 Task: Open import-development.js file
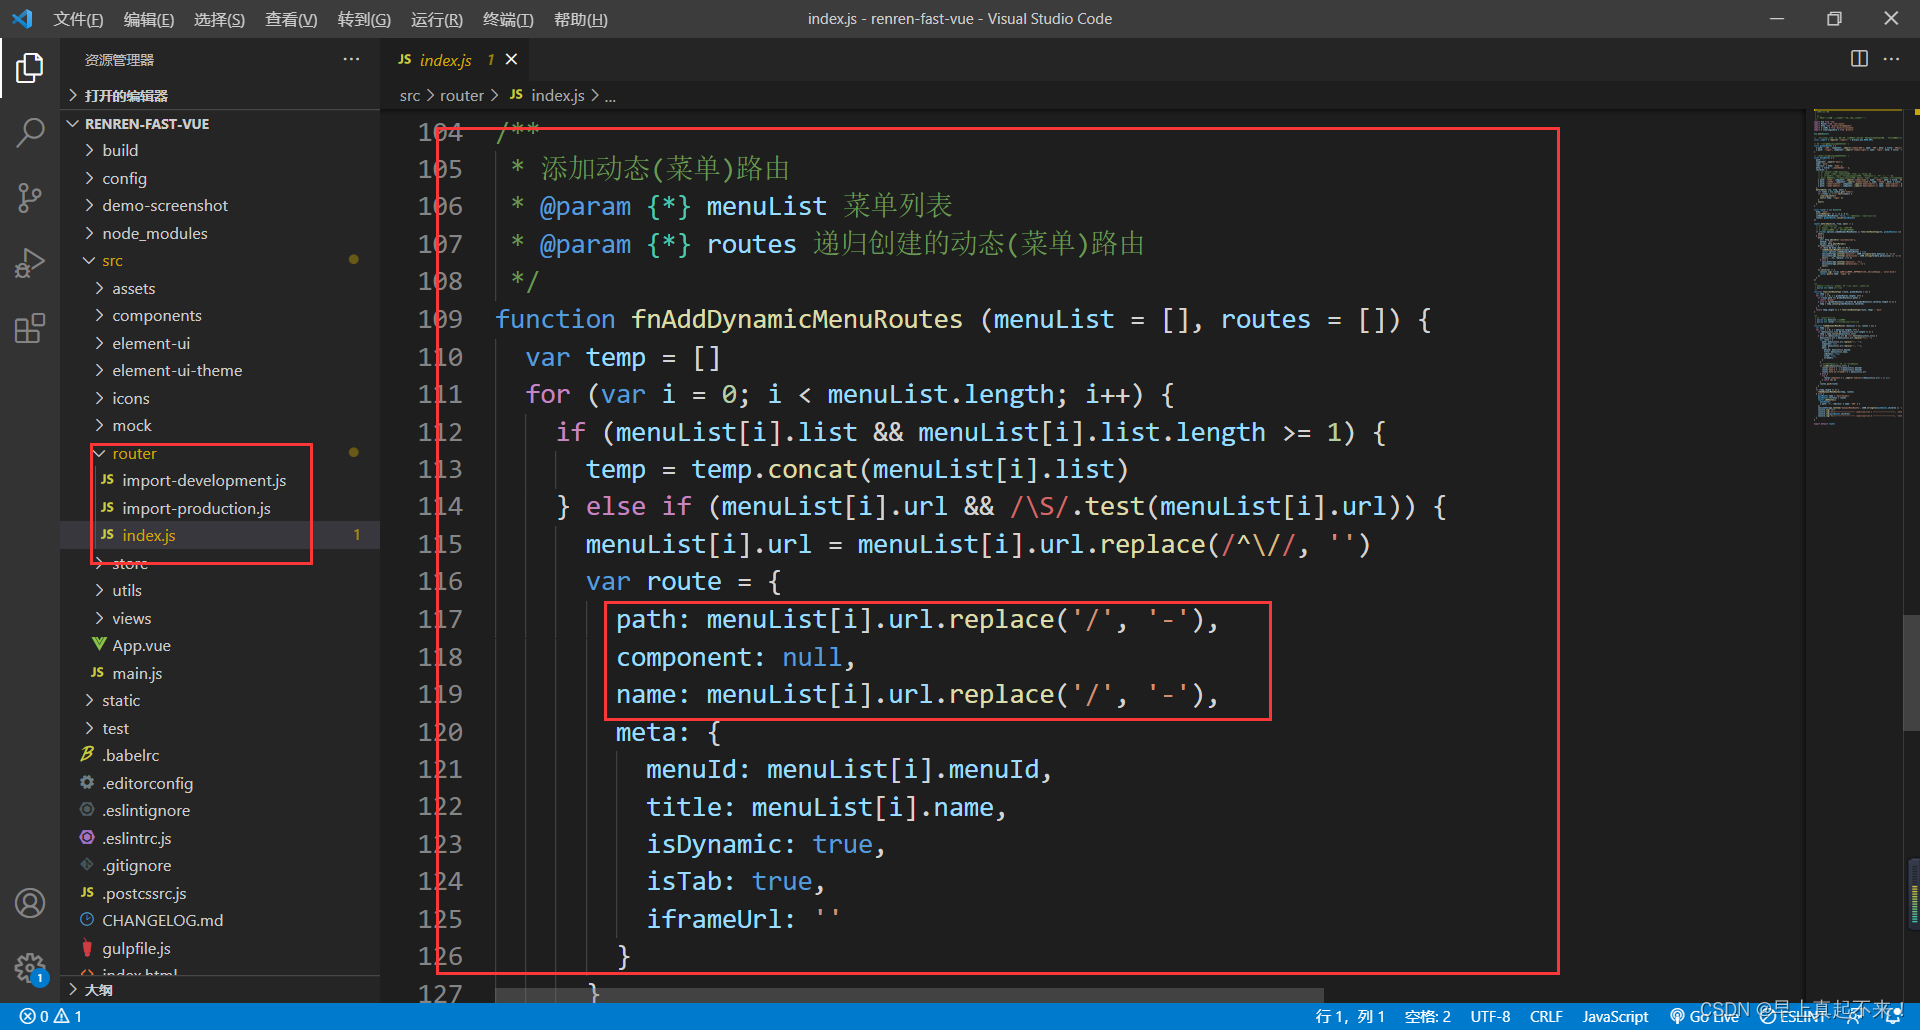coord(204,480)
